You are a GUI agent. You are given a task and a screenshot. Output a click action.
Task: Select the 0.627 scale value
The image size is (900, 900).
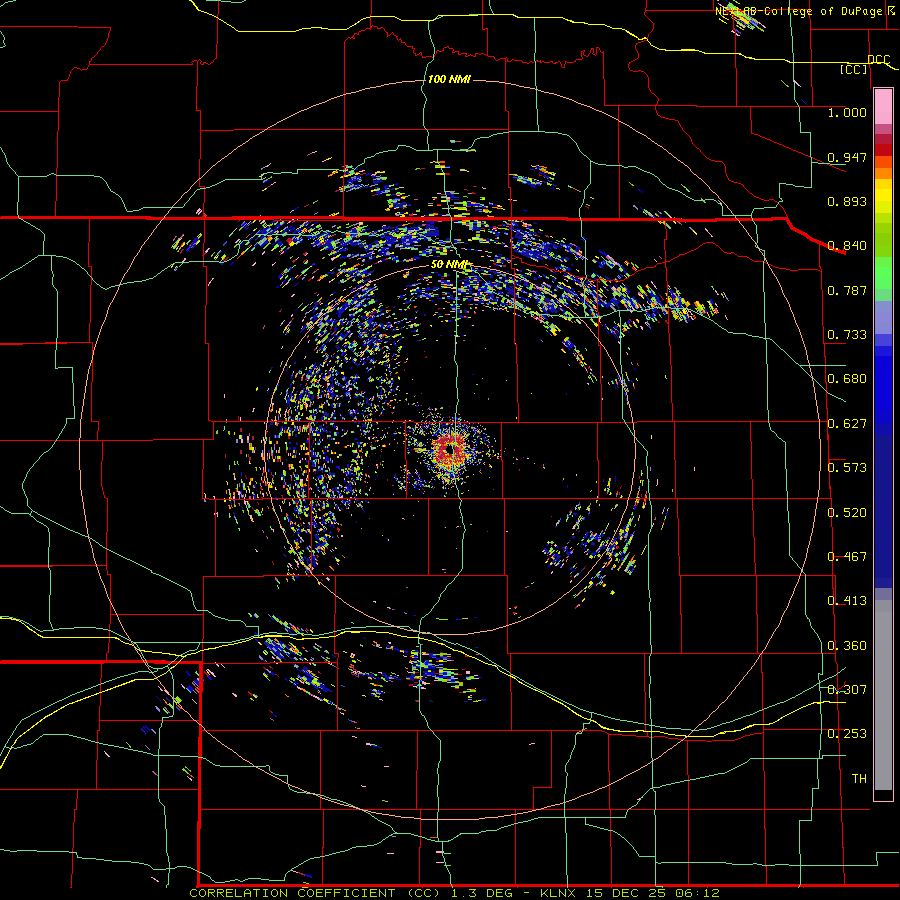pos(847,424)
